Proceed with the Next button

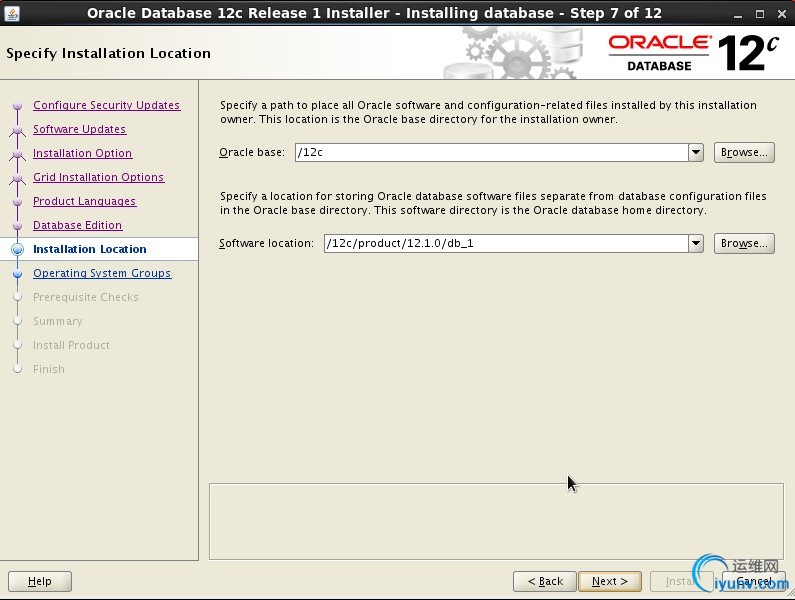click(x=610, y=581)
